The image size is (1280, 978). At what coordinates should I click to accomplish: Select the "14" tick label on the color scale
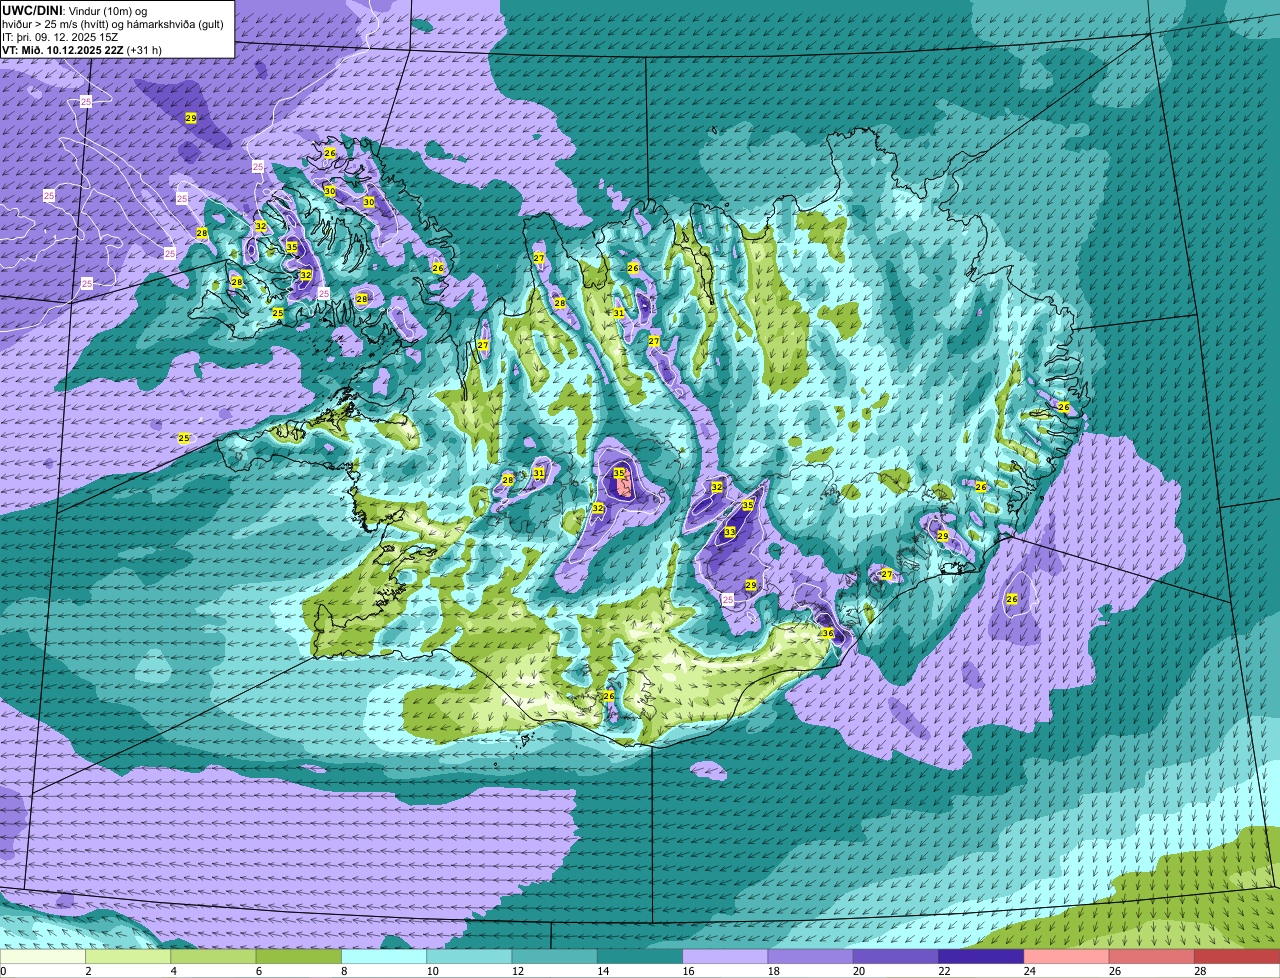[602, 971]
